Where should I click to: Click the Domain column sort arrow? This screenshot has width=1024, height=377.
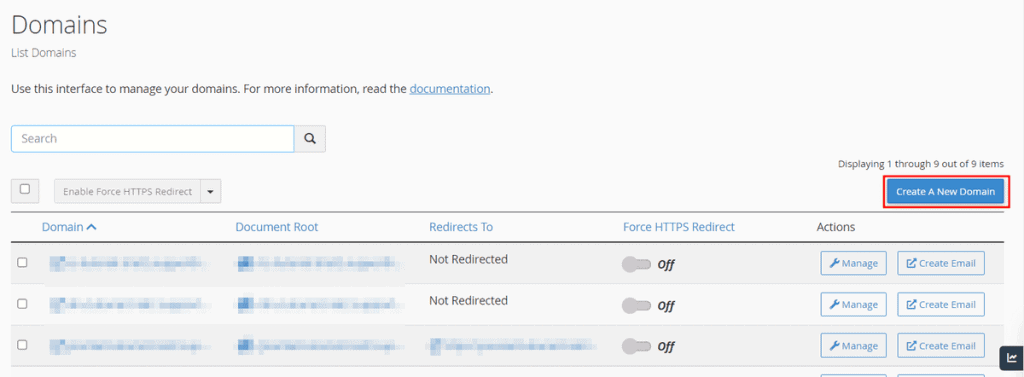(x=91, y=227)
